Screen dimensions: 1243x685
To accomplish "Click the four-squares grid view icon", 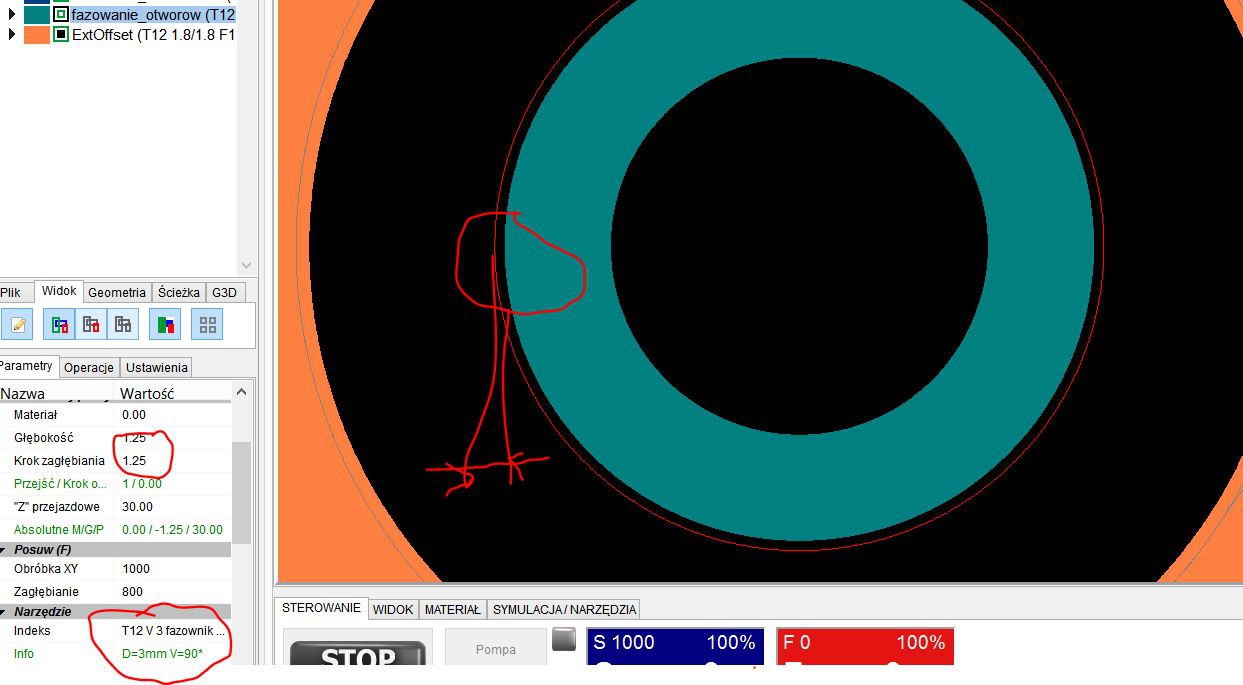I will coord(208,324).
